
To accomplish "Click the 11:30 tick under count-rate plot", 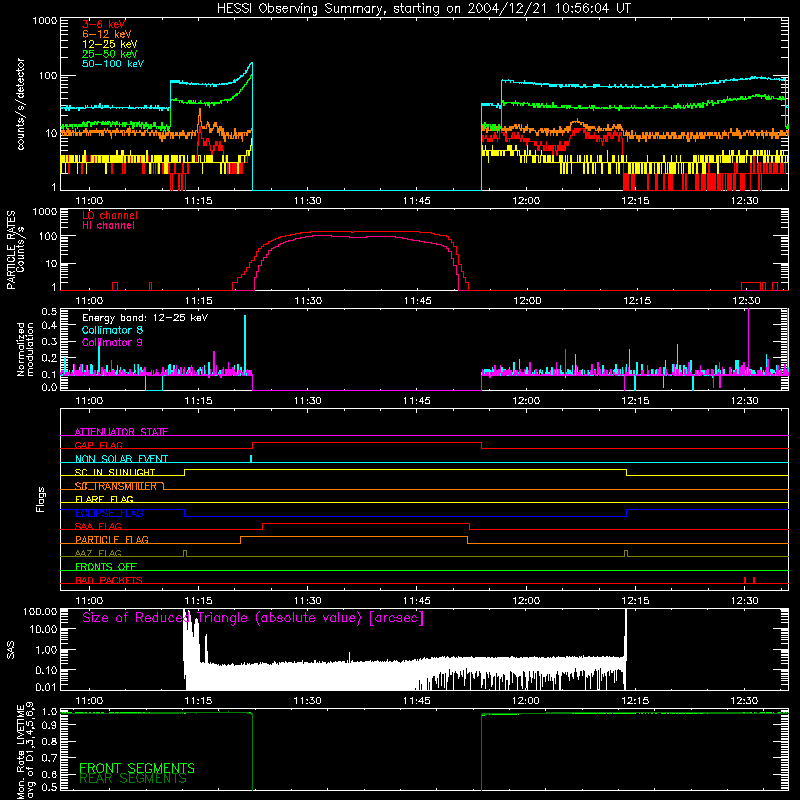I will pyautogui.click(x=308, y=201).
